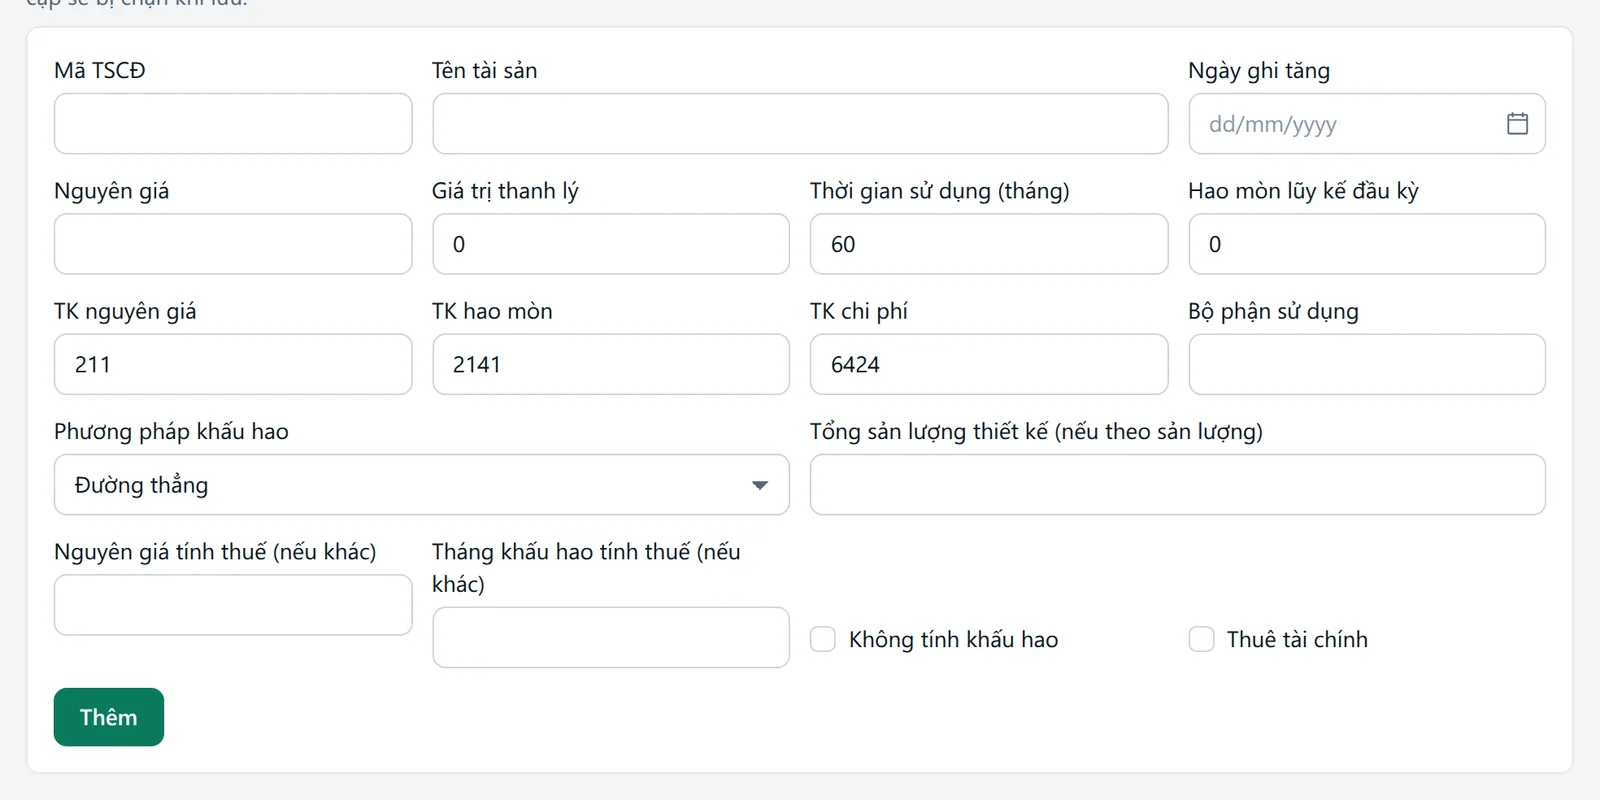
Task: Click the Bộ phận sử dụng input
Action: (x=1367, y=364)
